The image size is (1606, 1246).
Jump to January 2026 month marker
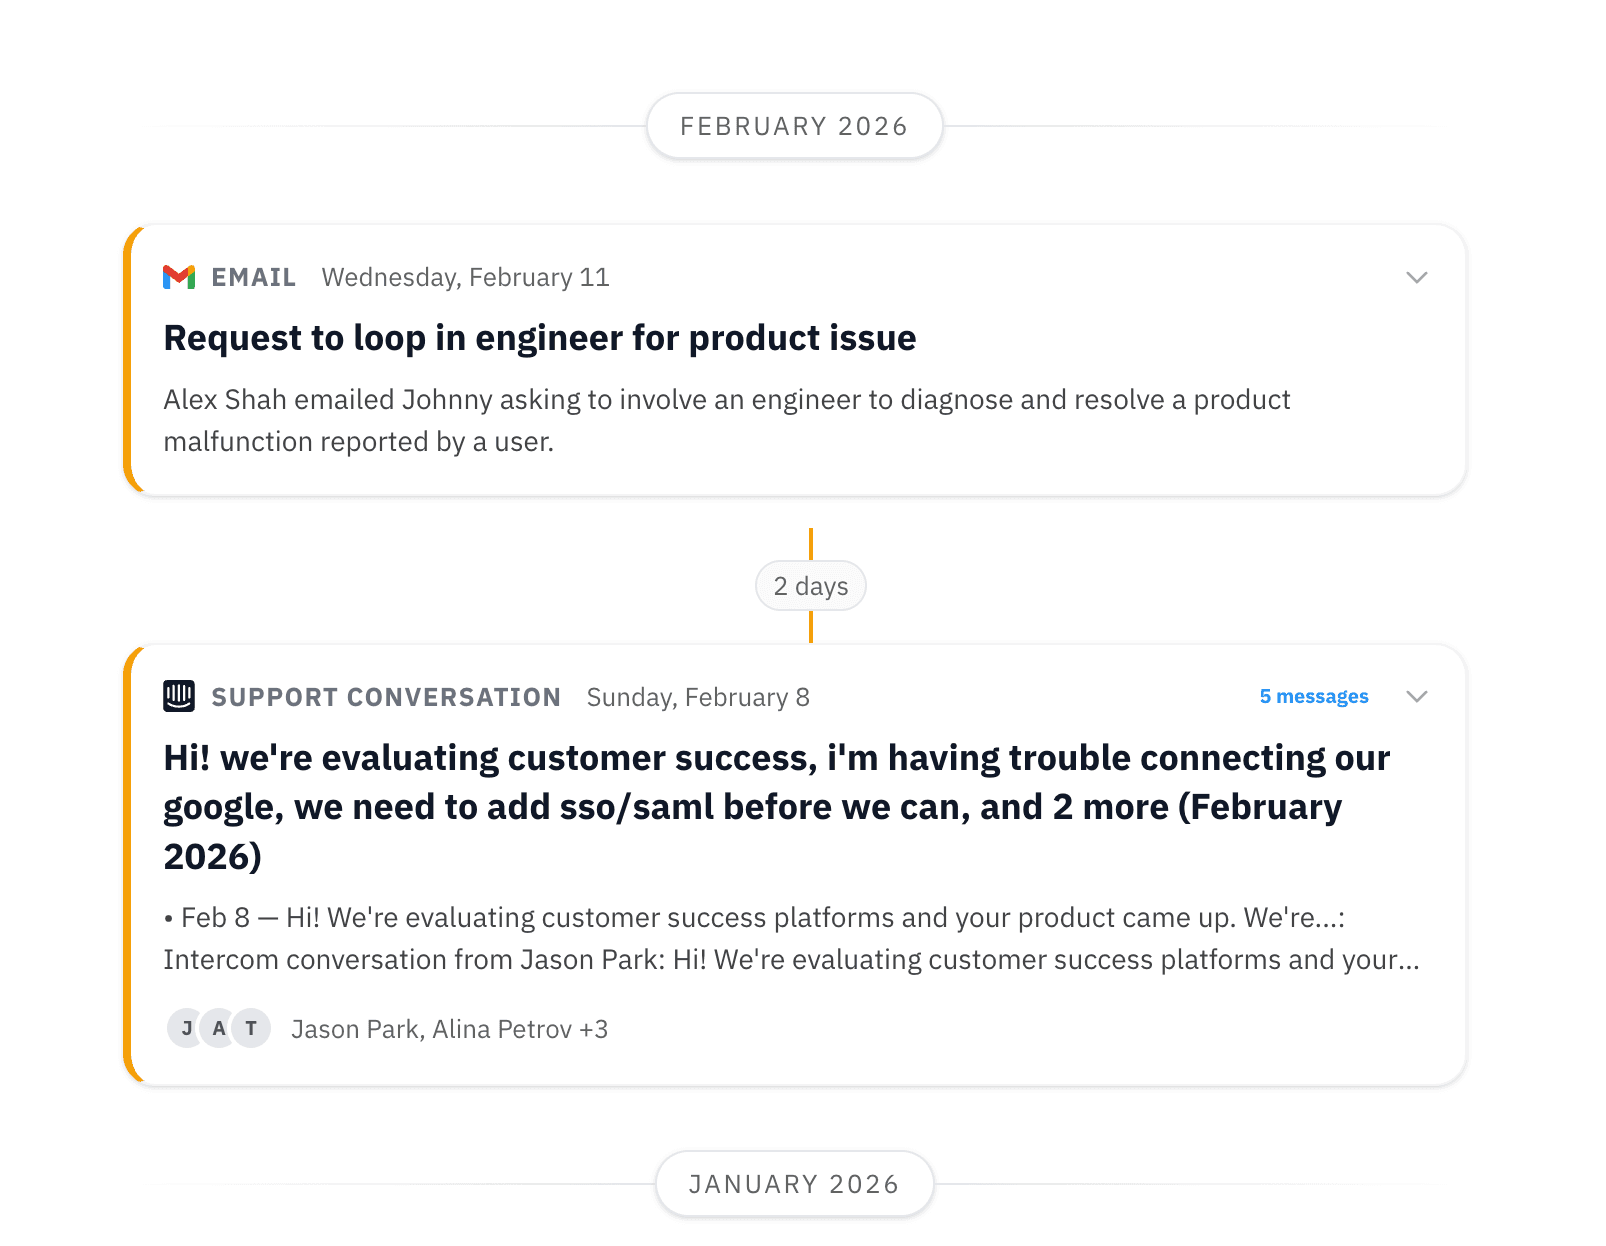pyautogui.click(x=794, y=1184)
